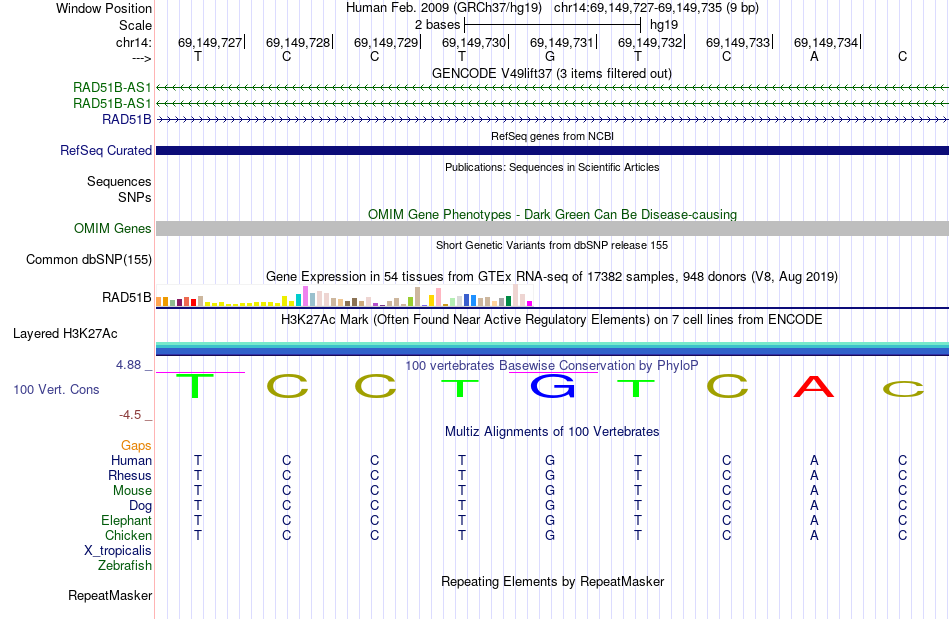This screenshot has width=950, height=619.
Task: Click the gray OMIM Genes bar
Action: click(552, 228)
